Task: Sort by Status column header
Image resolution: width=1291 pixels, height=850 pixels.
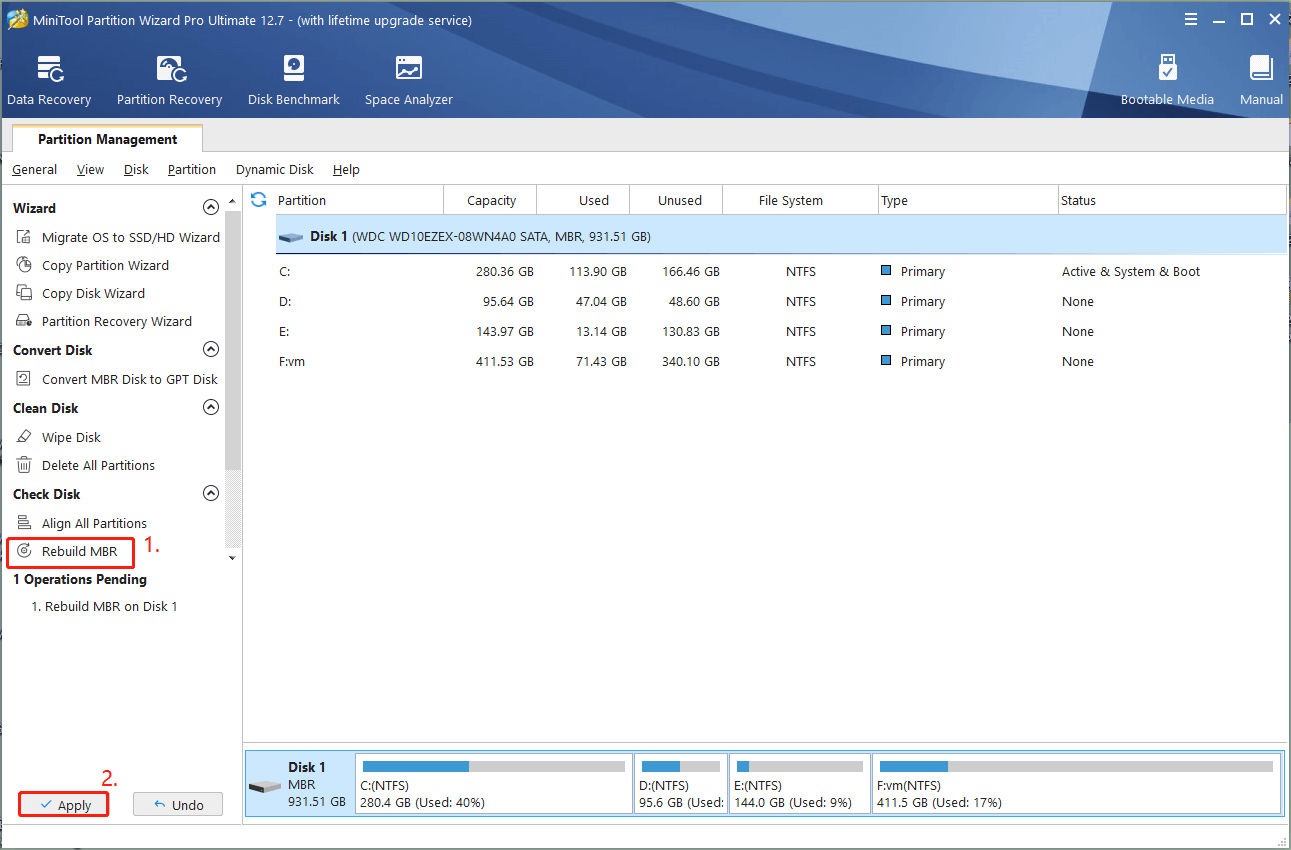Action: pyautogui.click(x=1171, y=200)
